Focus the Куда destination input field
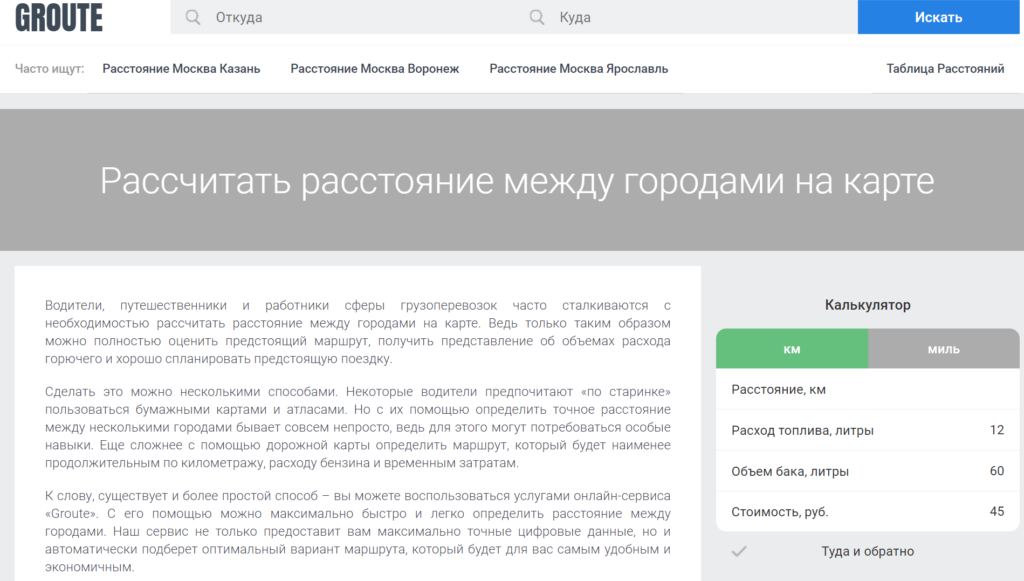 [x=700, y=17]
